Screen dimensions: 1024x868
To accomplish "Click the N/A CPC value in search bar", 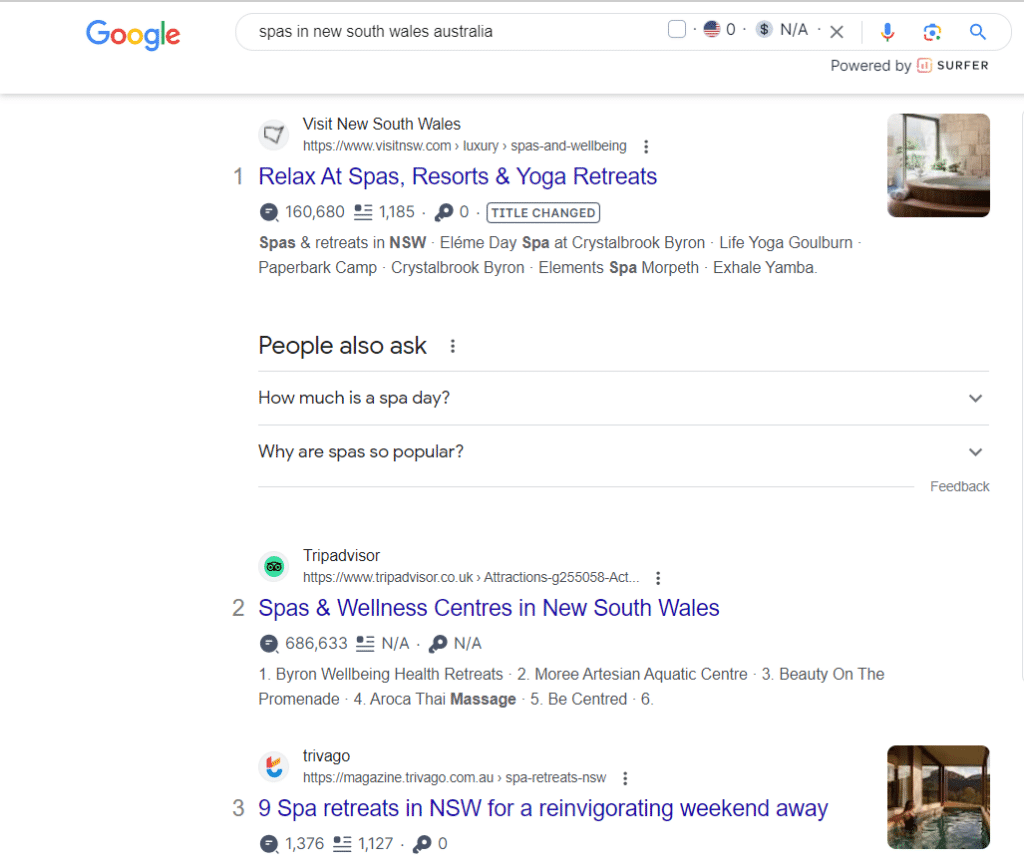I will 794,29.
